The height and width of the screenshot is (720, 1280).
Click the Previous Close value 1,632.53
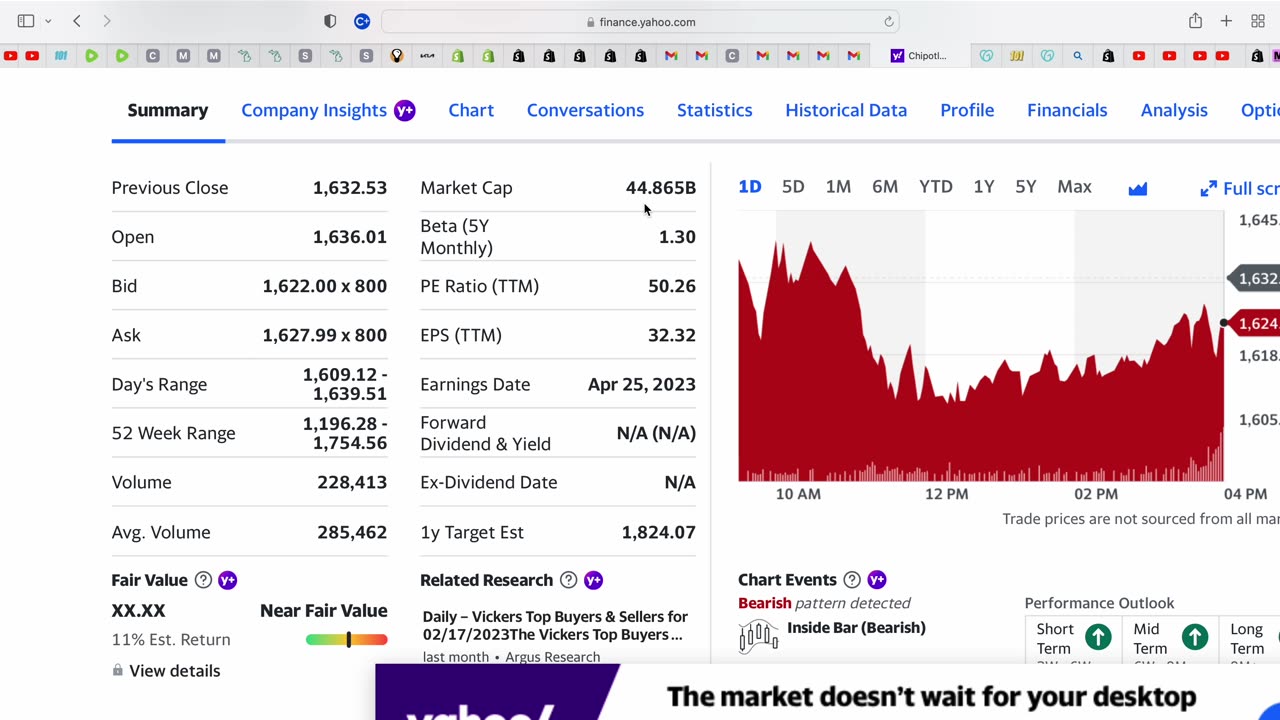350,188
